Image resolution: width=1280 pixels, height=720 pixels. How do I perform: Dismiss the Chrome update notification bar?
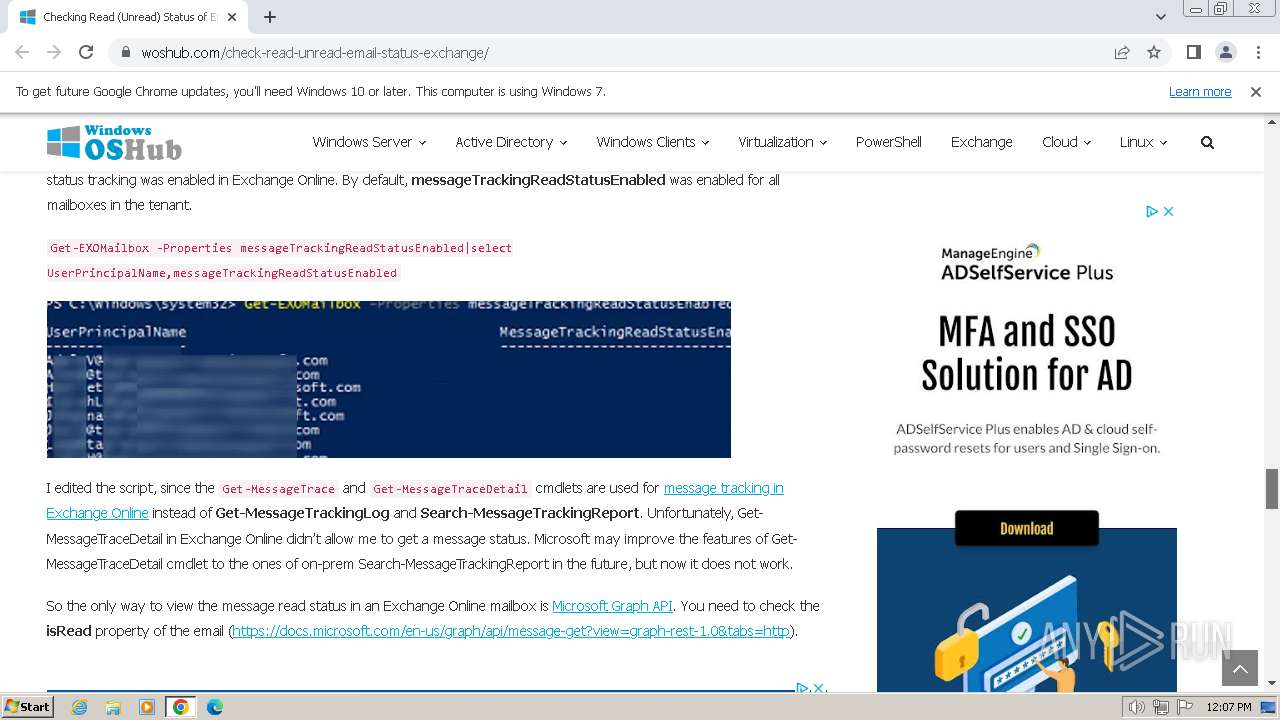1256,91
